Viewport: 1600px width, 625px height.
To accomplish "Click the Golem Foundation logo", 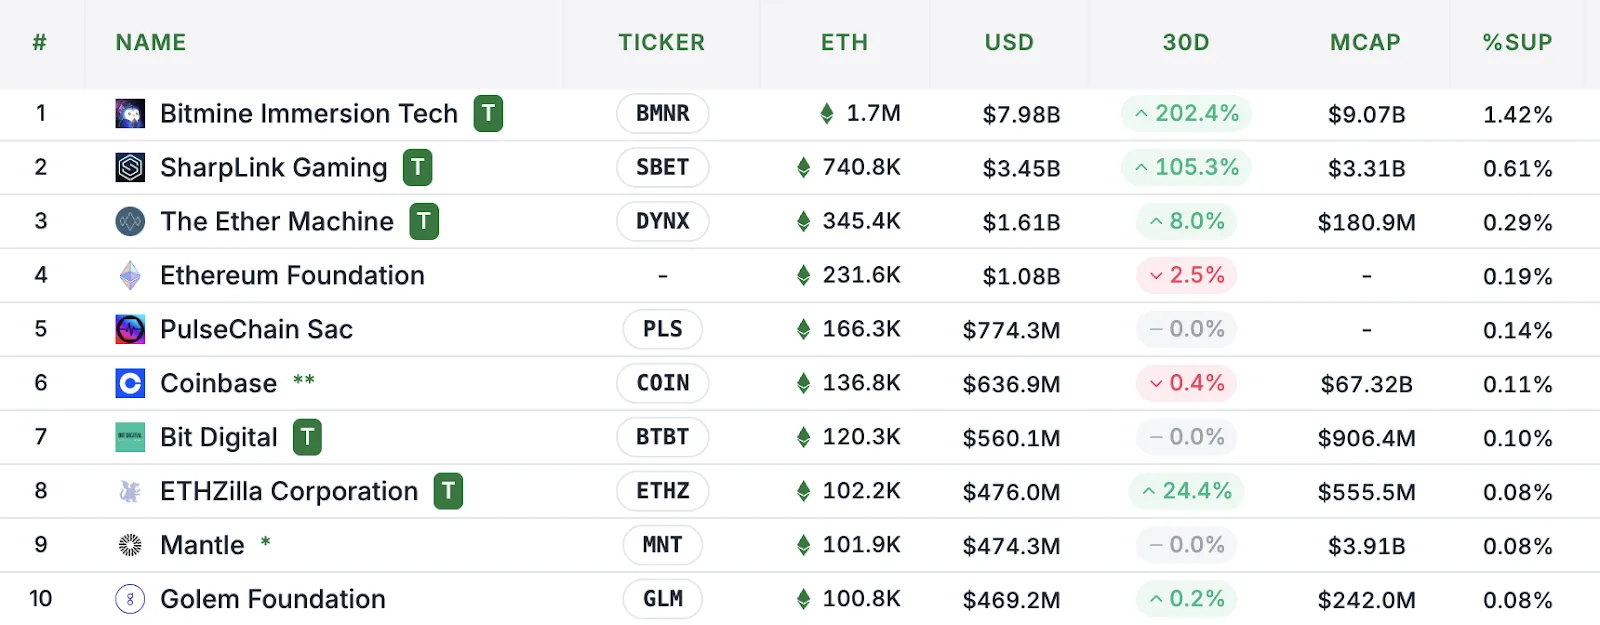I will [x=129, y=599].
